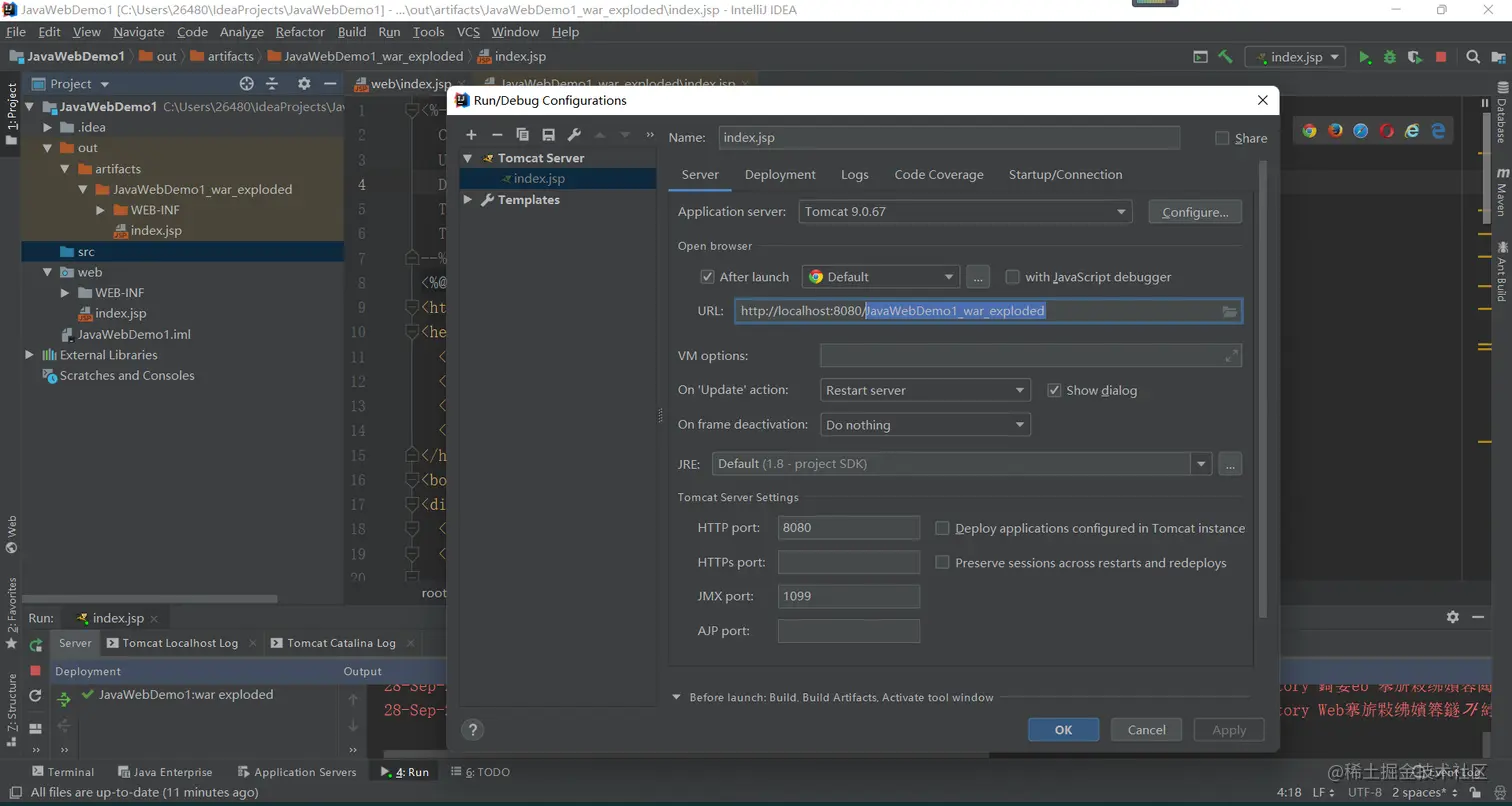Click the Save Configuration disk icon

[548, 135]
